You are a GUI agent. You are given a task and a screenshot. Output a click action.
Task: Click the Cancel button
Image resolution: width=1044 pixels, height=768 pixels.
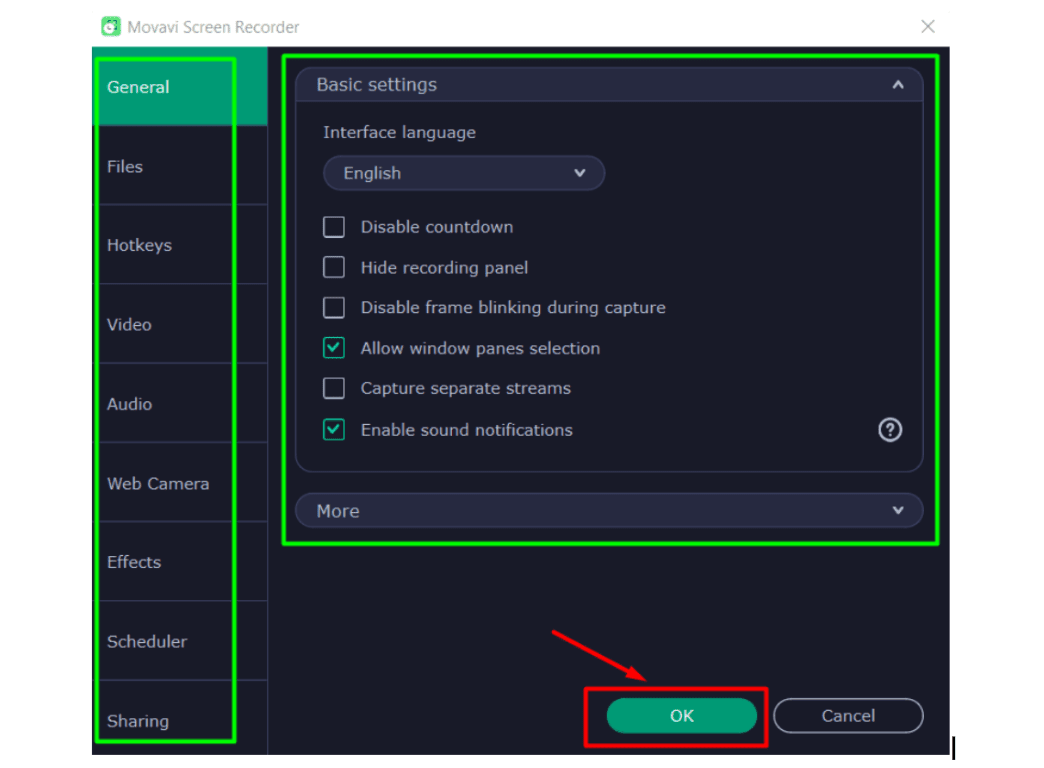[848, 716]
